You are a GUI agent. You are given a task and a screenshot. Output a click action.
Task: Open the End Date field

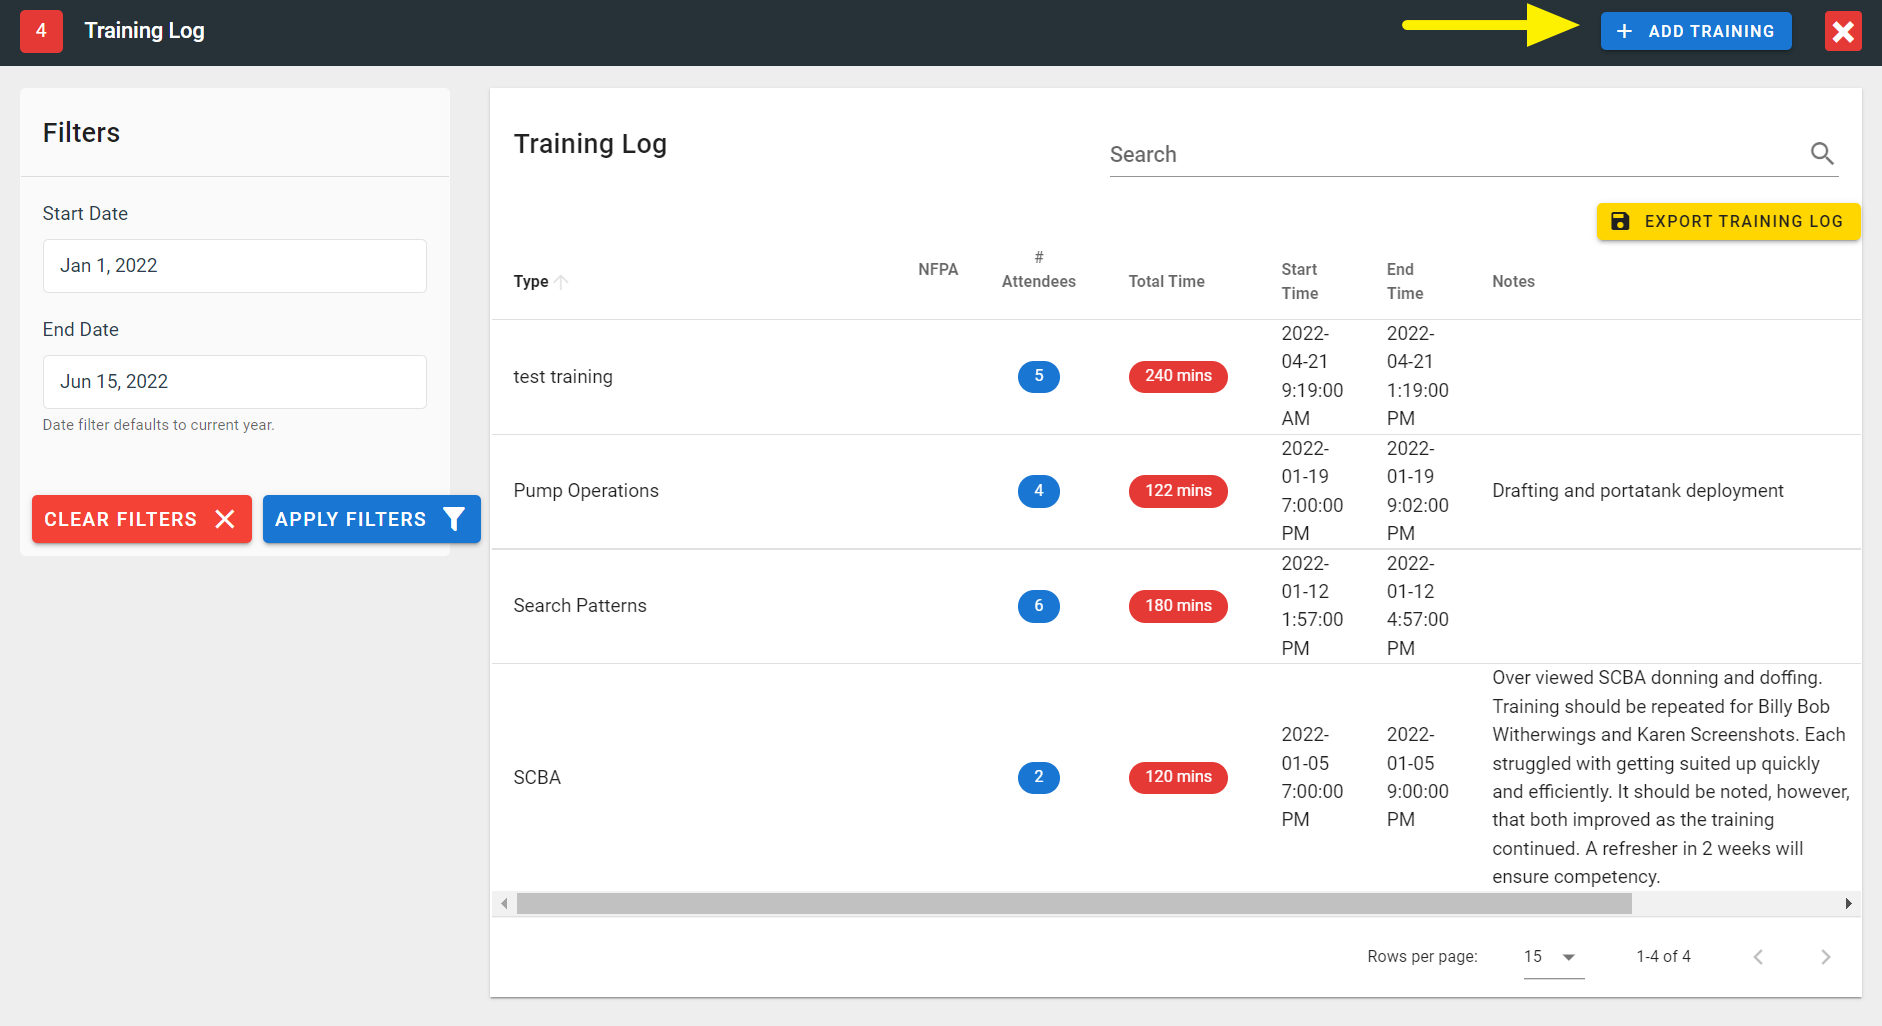(234, 382)
